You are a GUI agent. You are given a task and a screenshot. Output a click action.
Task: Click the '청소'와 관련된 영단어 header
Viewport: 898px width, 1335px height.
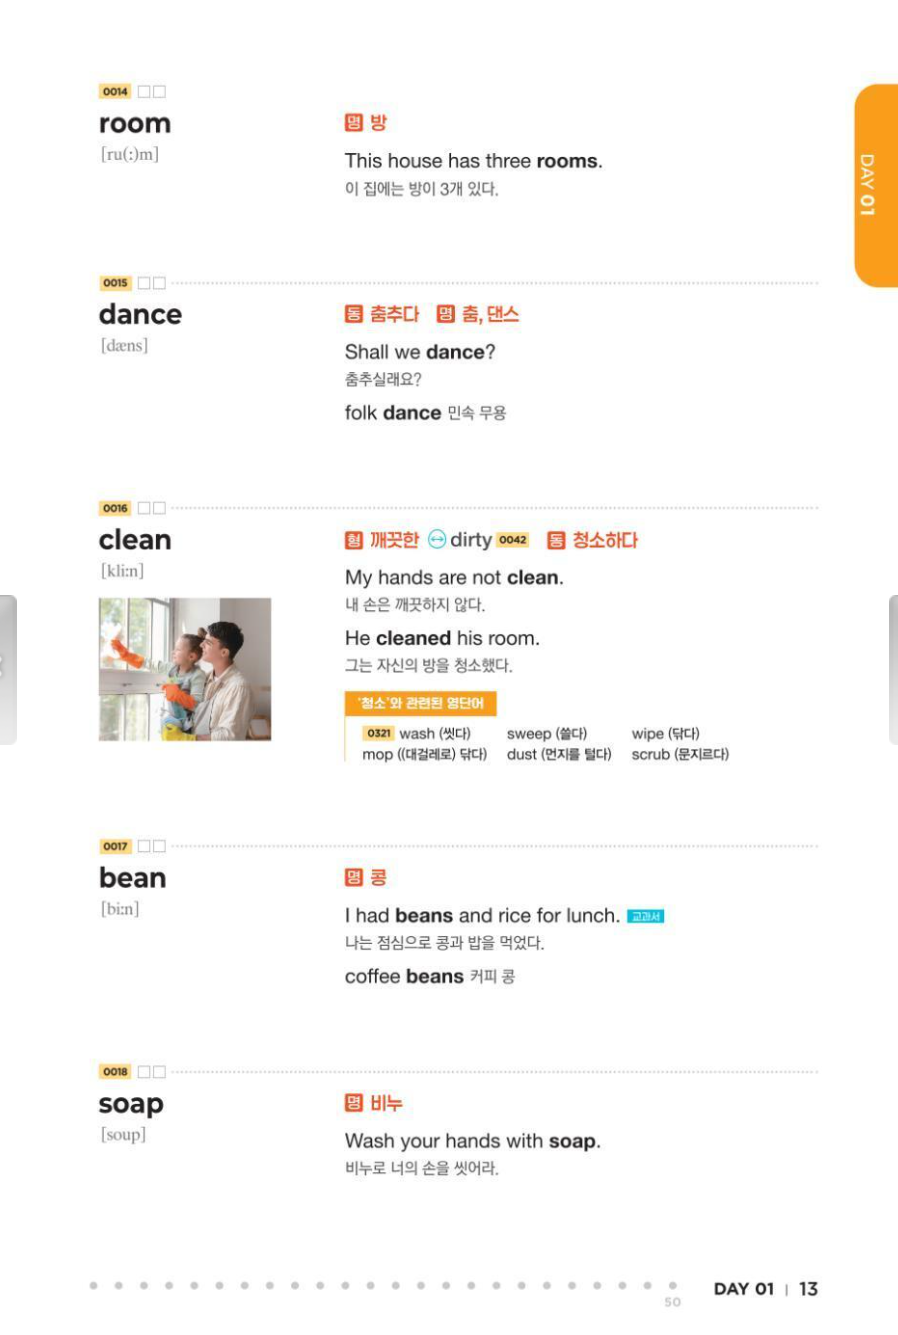pos(421,704)
